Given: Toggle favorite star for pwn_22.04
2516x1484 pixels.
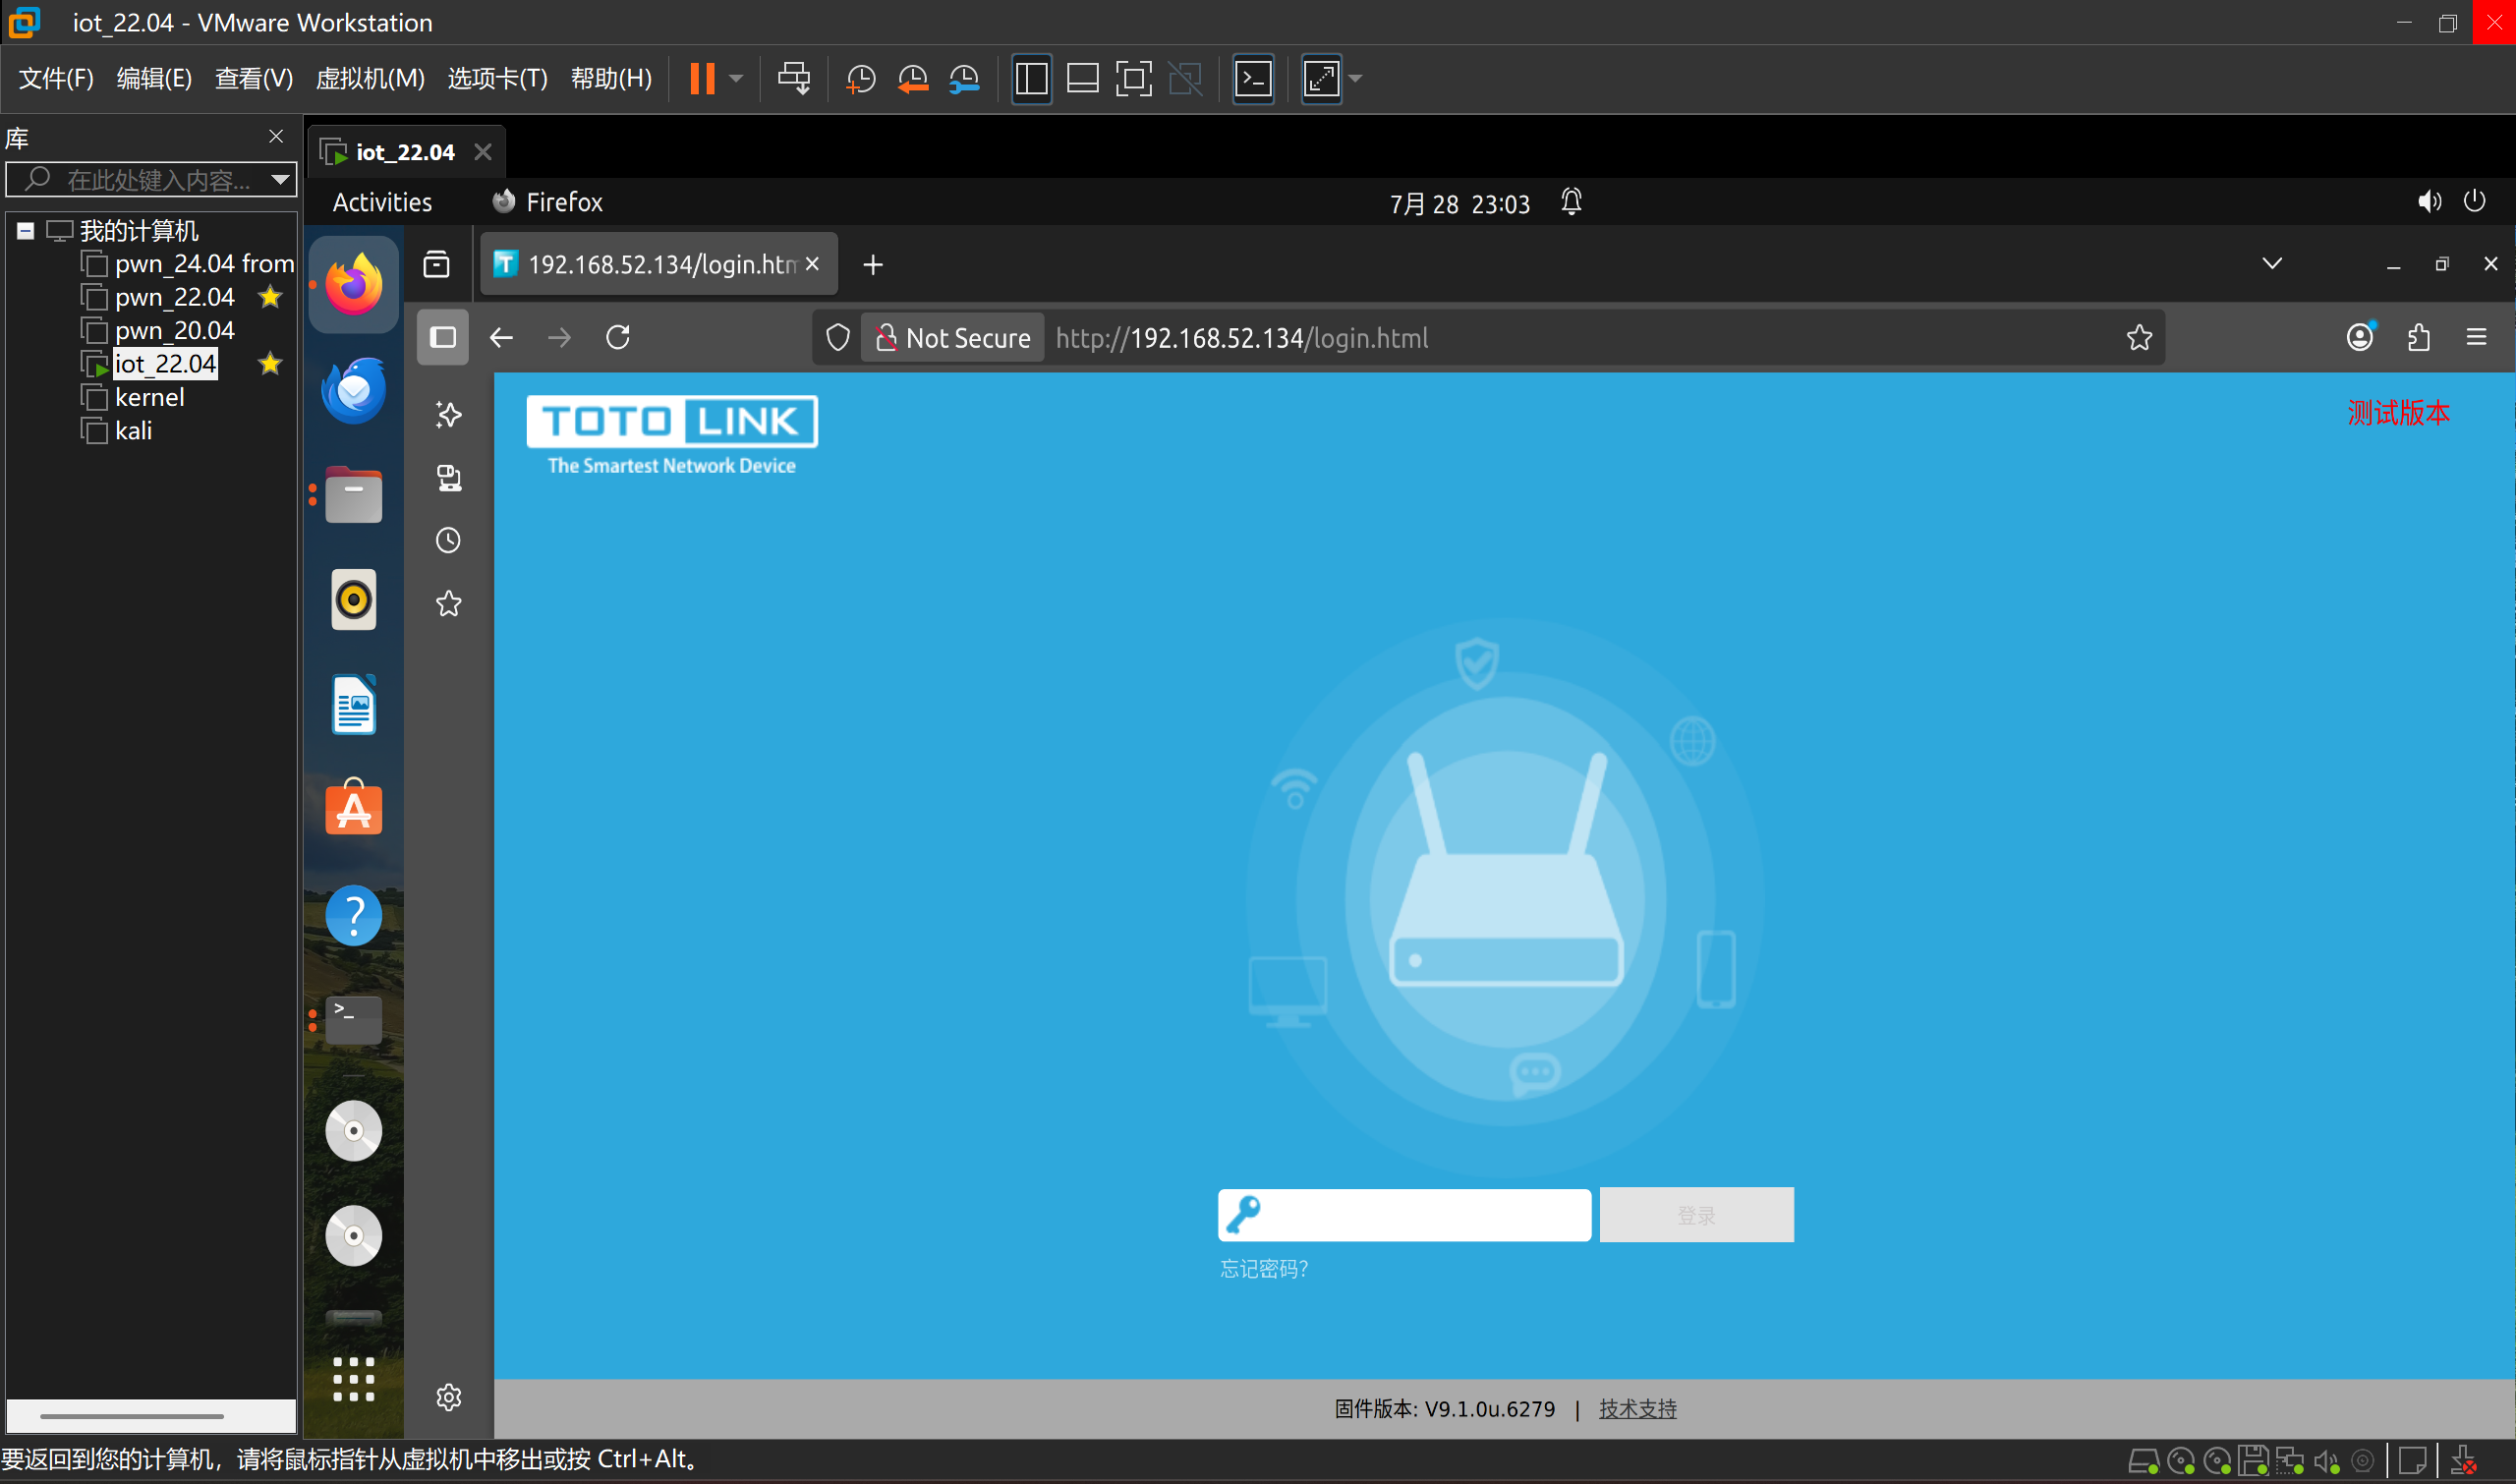Looking at the screenshot, I should pyautogui.click(x=270, y=297).
